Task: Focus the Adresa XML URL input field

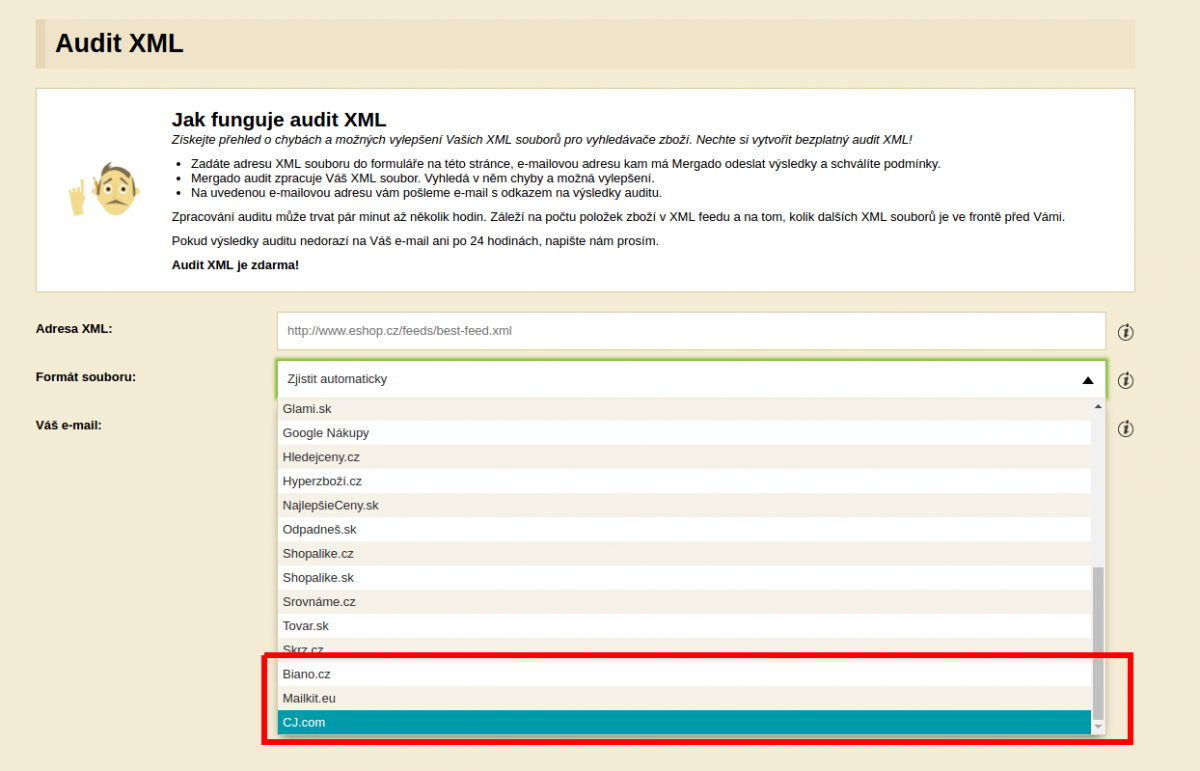Action: click(x=691, y=330)
